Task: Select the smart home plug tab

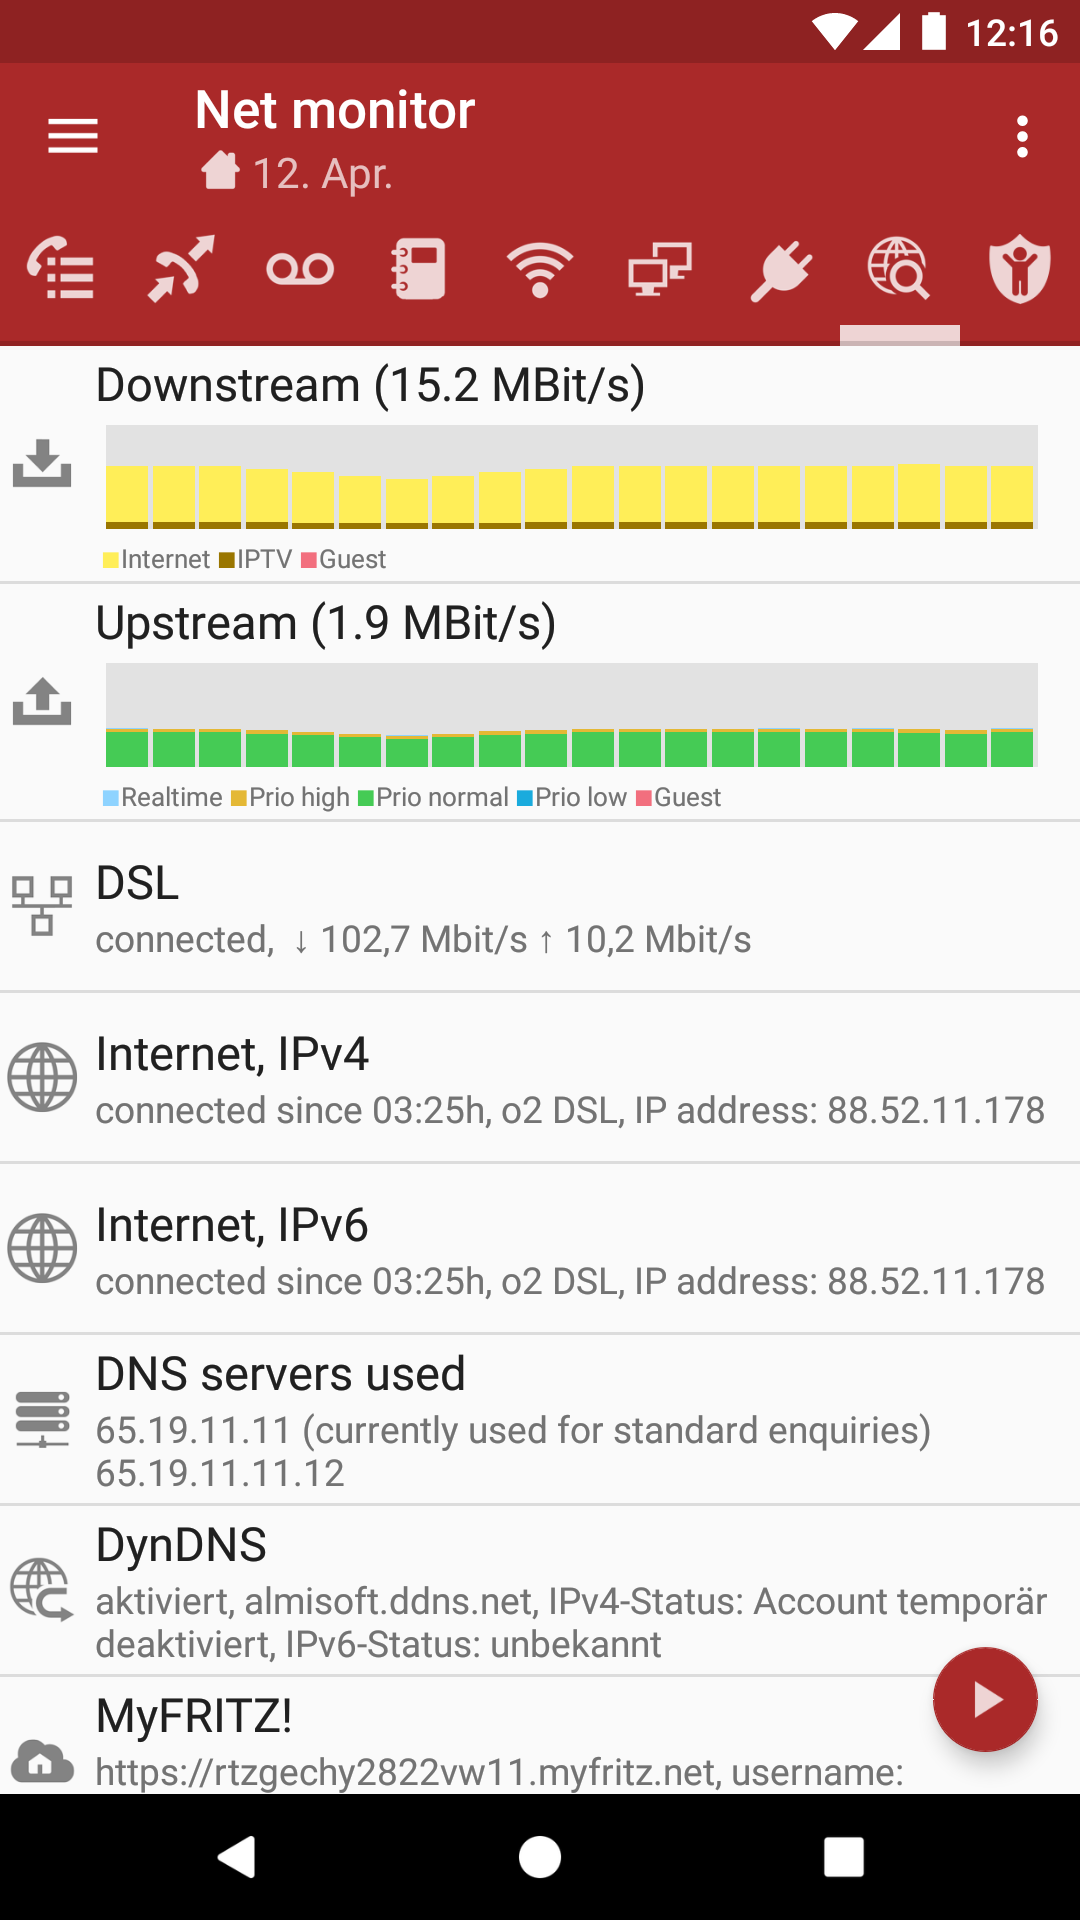Action: tap(780, 269)
